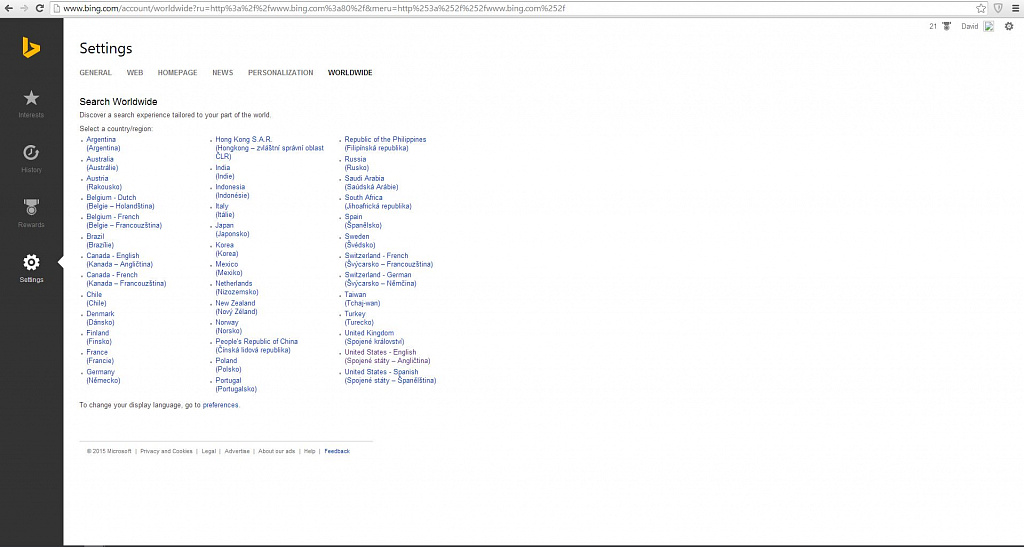Click David's profile picture icon

click(x=989, y=27)
